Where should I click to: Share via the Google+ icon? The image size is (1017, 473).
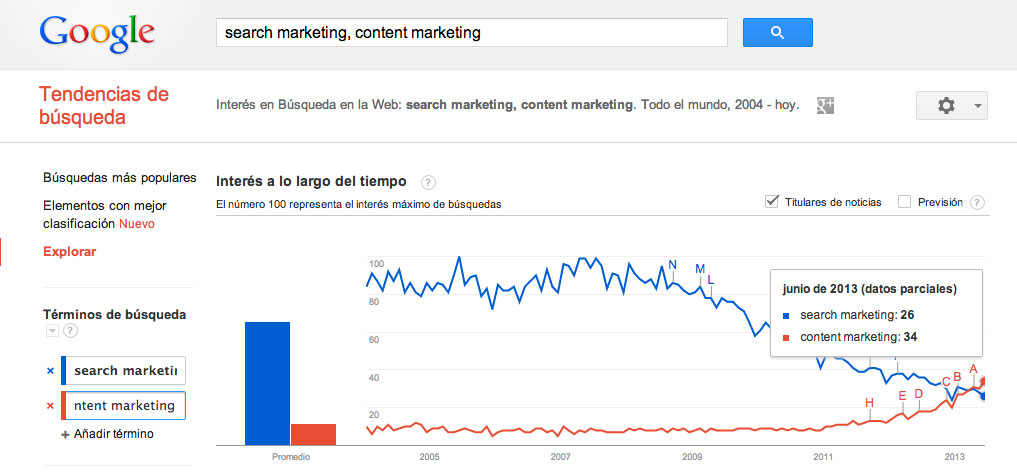click(x=825, y=105)
